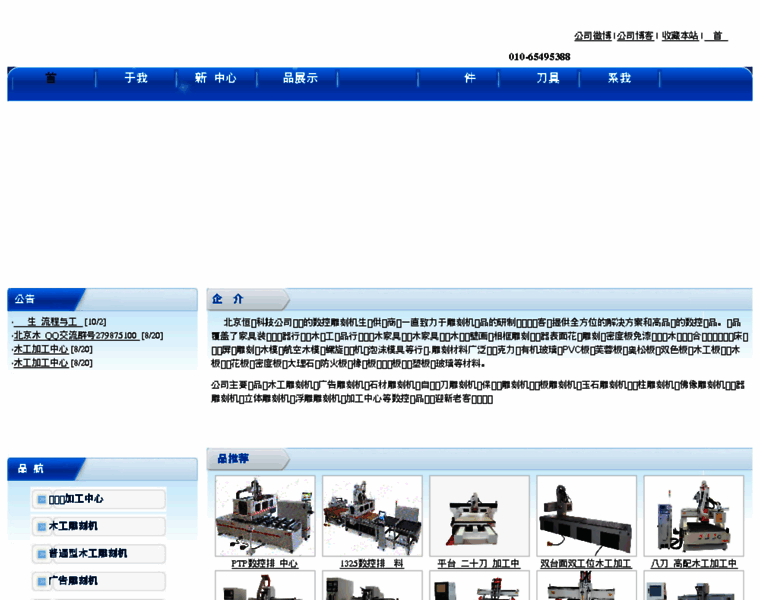Click the square icon beside 木工雕刻机
Screen dimensions: 760x600
coord(42,527)
